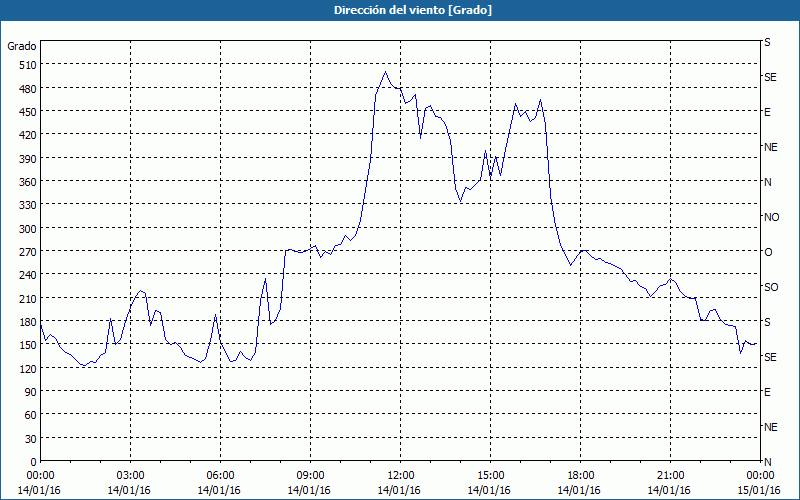Select the Grado axis unit label
Viewport: 800px width, 500px height.
[22, 46]
